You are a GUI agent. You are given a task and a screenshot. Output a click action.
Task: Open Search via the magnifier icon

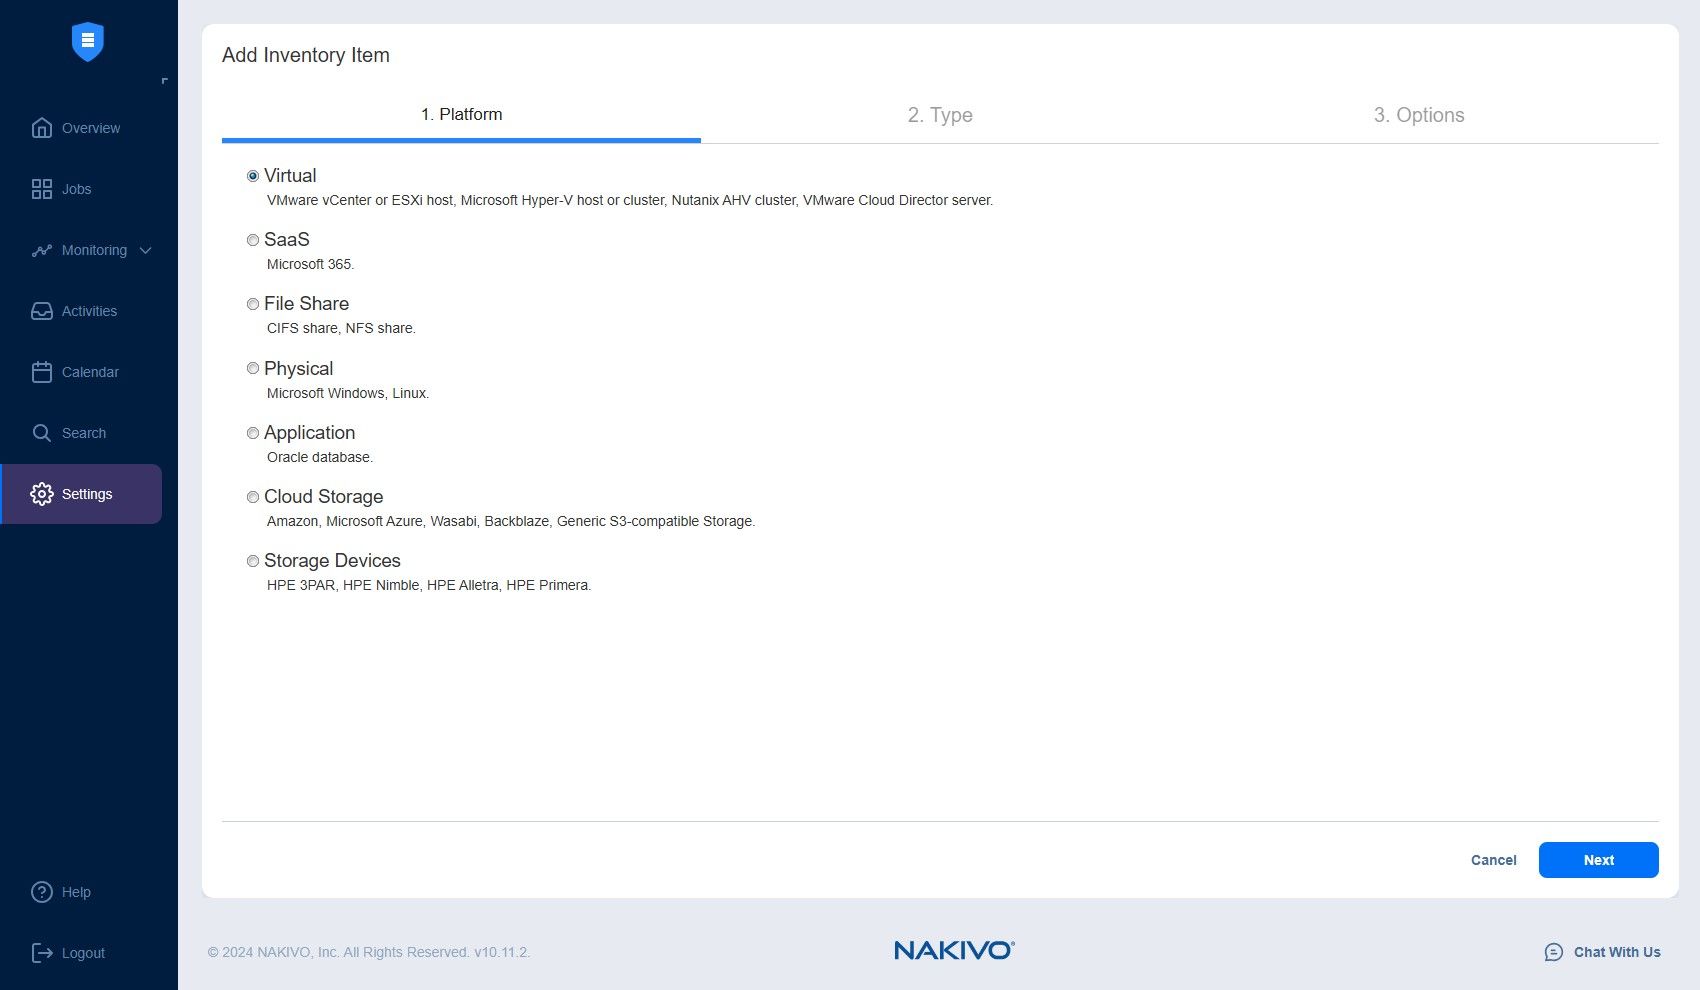pyautogui.click(x=41, y=432)
